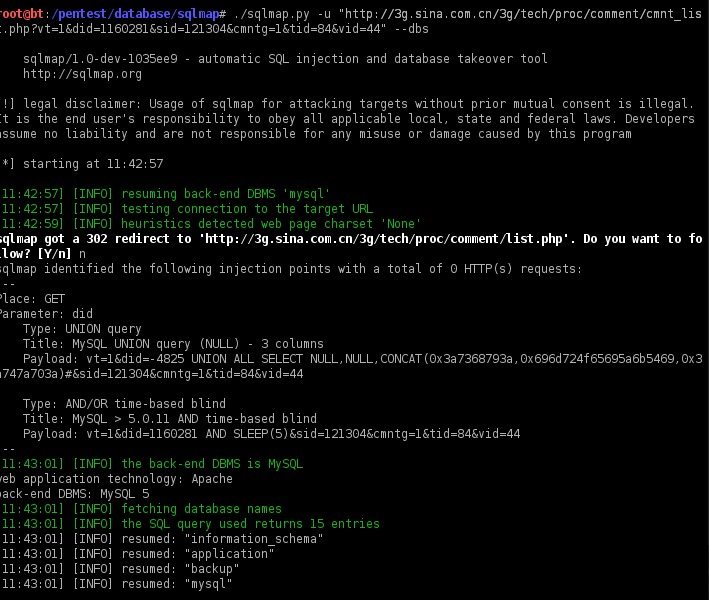709x600 pixels.
Task: Click 'MySQL > 5.0.11 AND time-based blind' title
Action: coord(194,419)
